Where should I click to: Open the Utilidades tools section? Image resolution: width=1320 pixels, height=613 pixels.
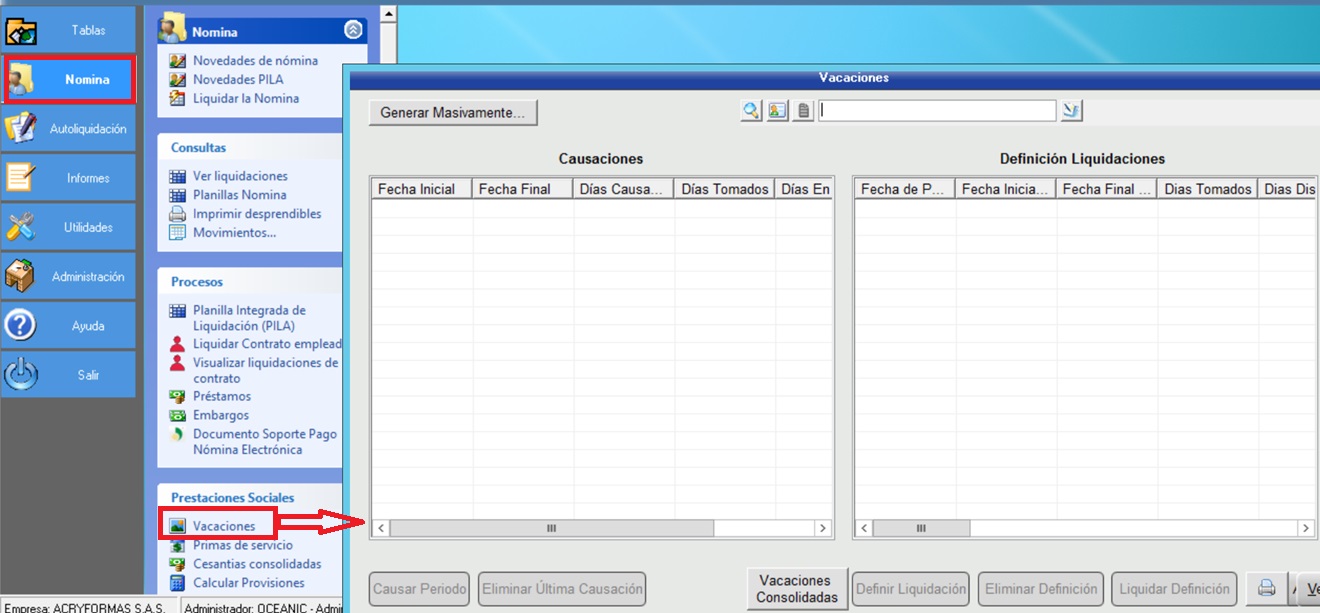pos(68,227)
